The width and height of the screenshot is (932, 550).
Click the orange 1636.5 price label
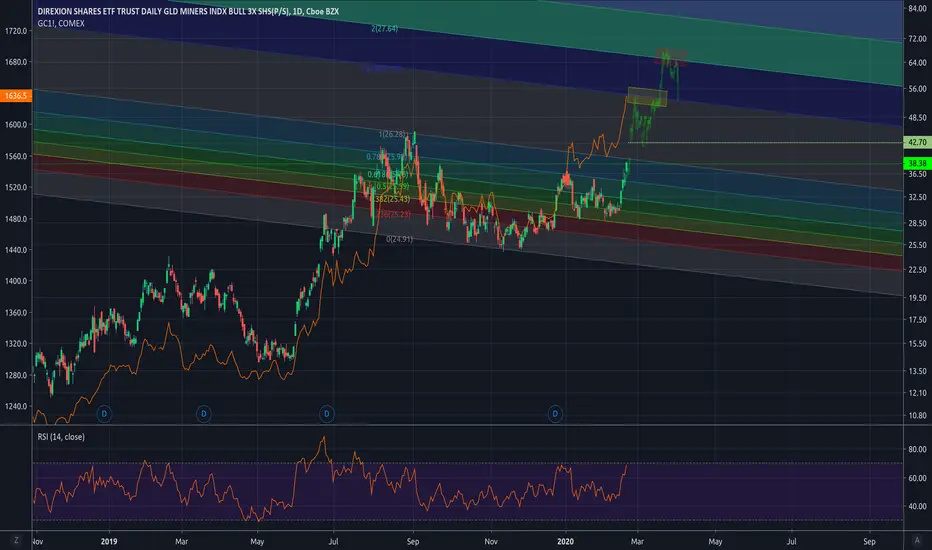coord(15,96)
